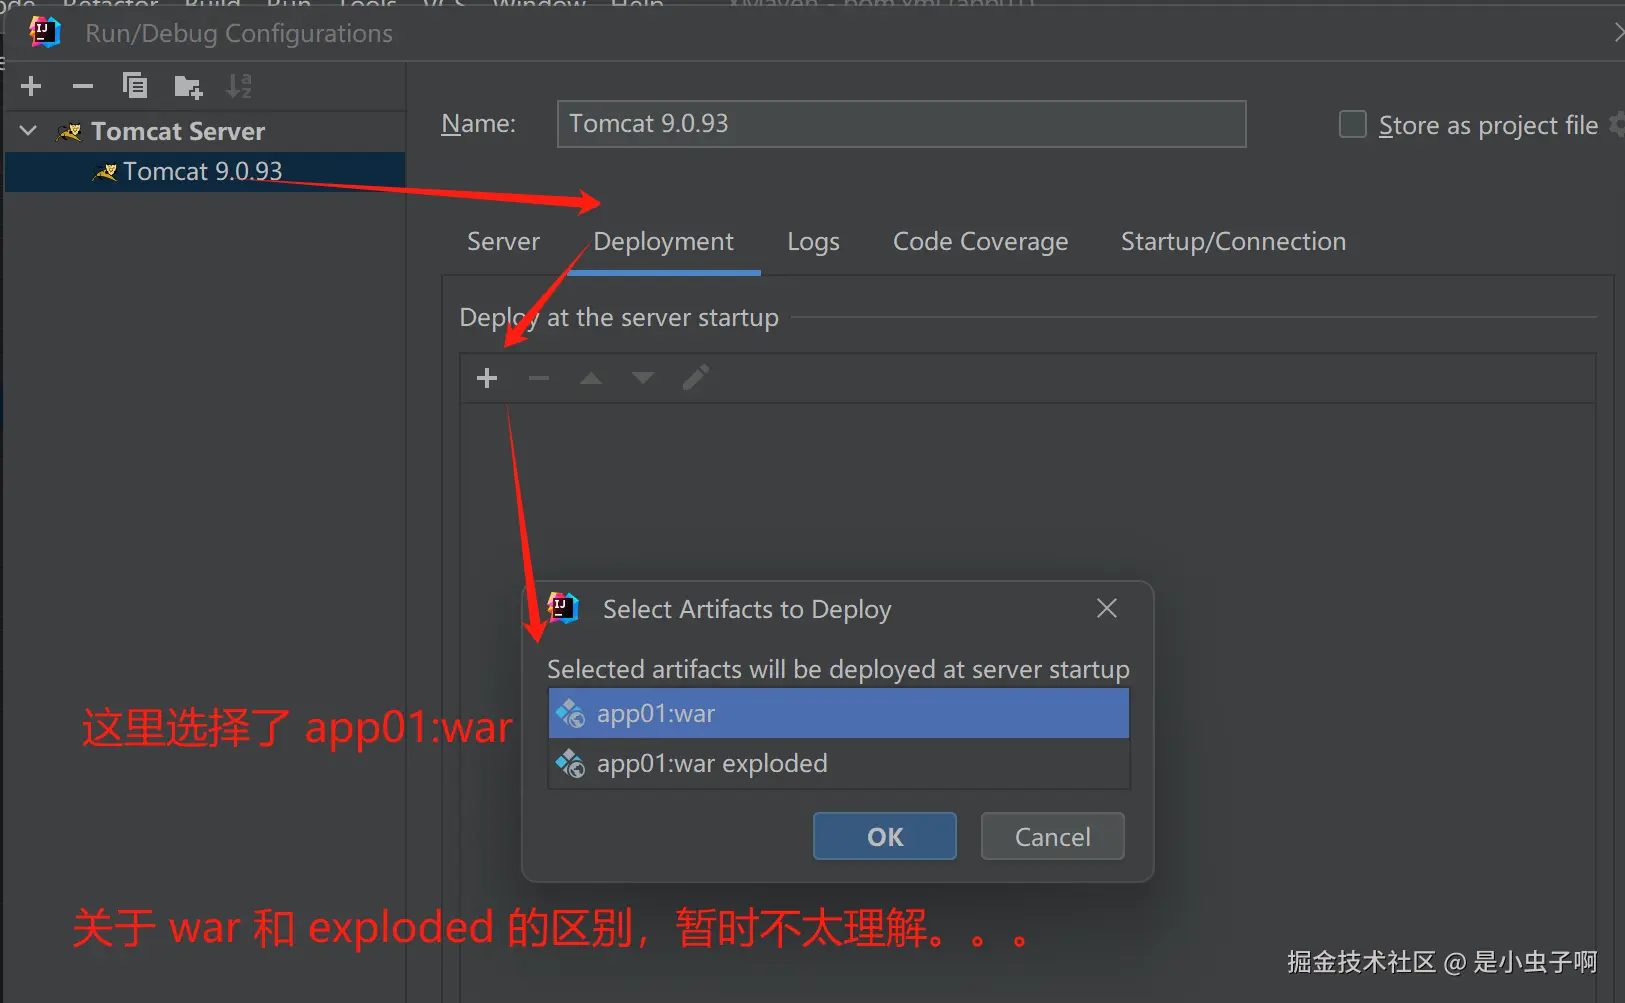
Task: Click the Tomcat Server group label
Action: pos(178,131)
